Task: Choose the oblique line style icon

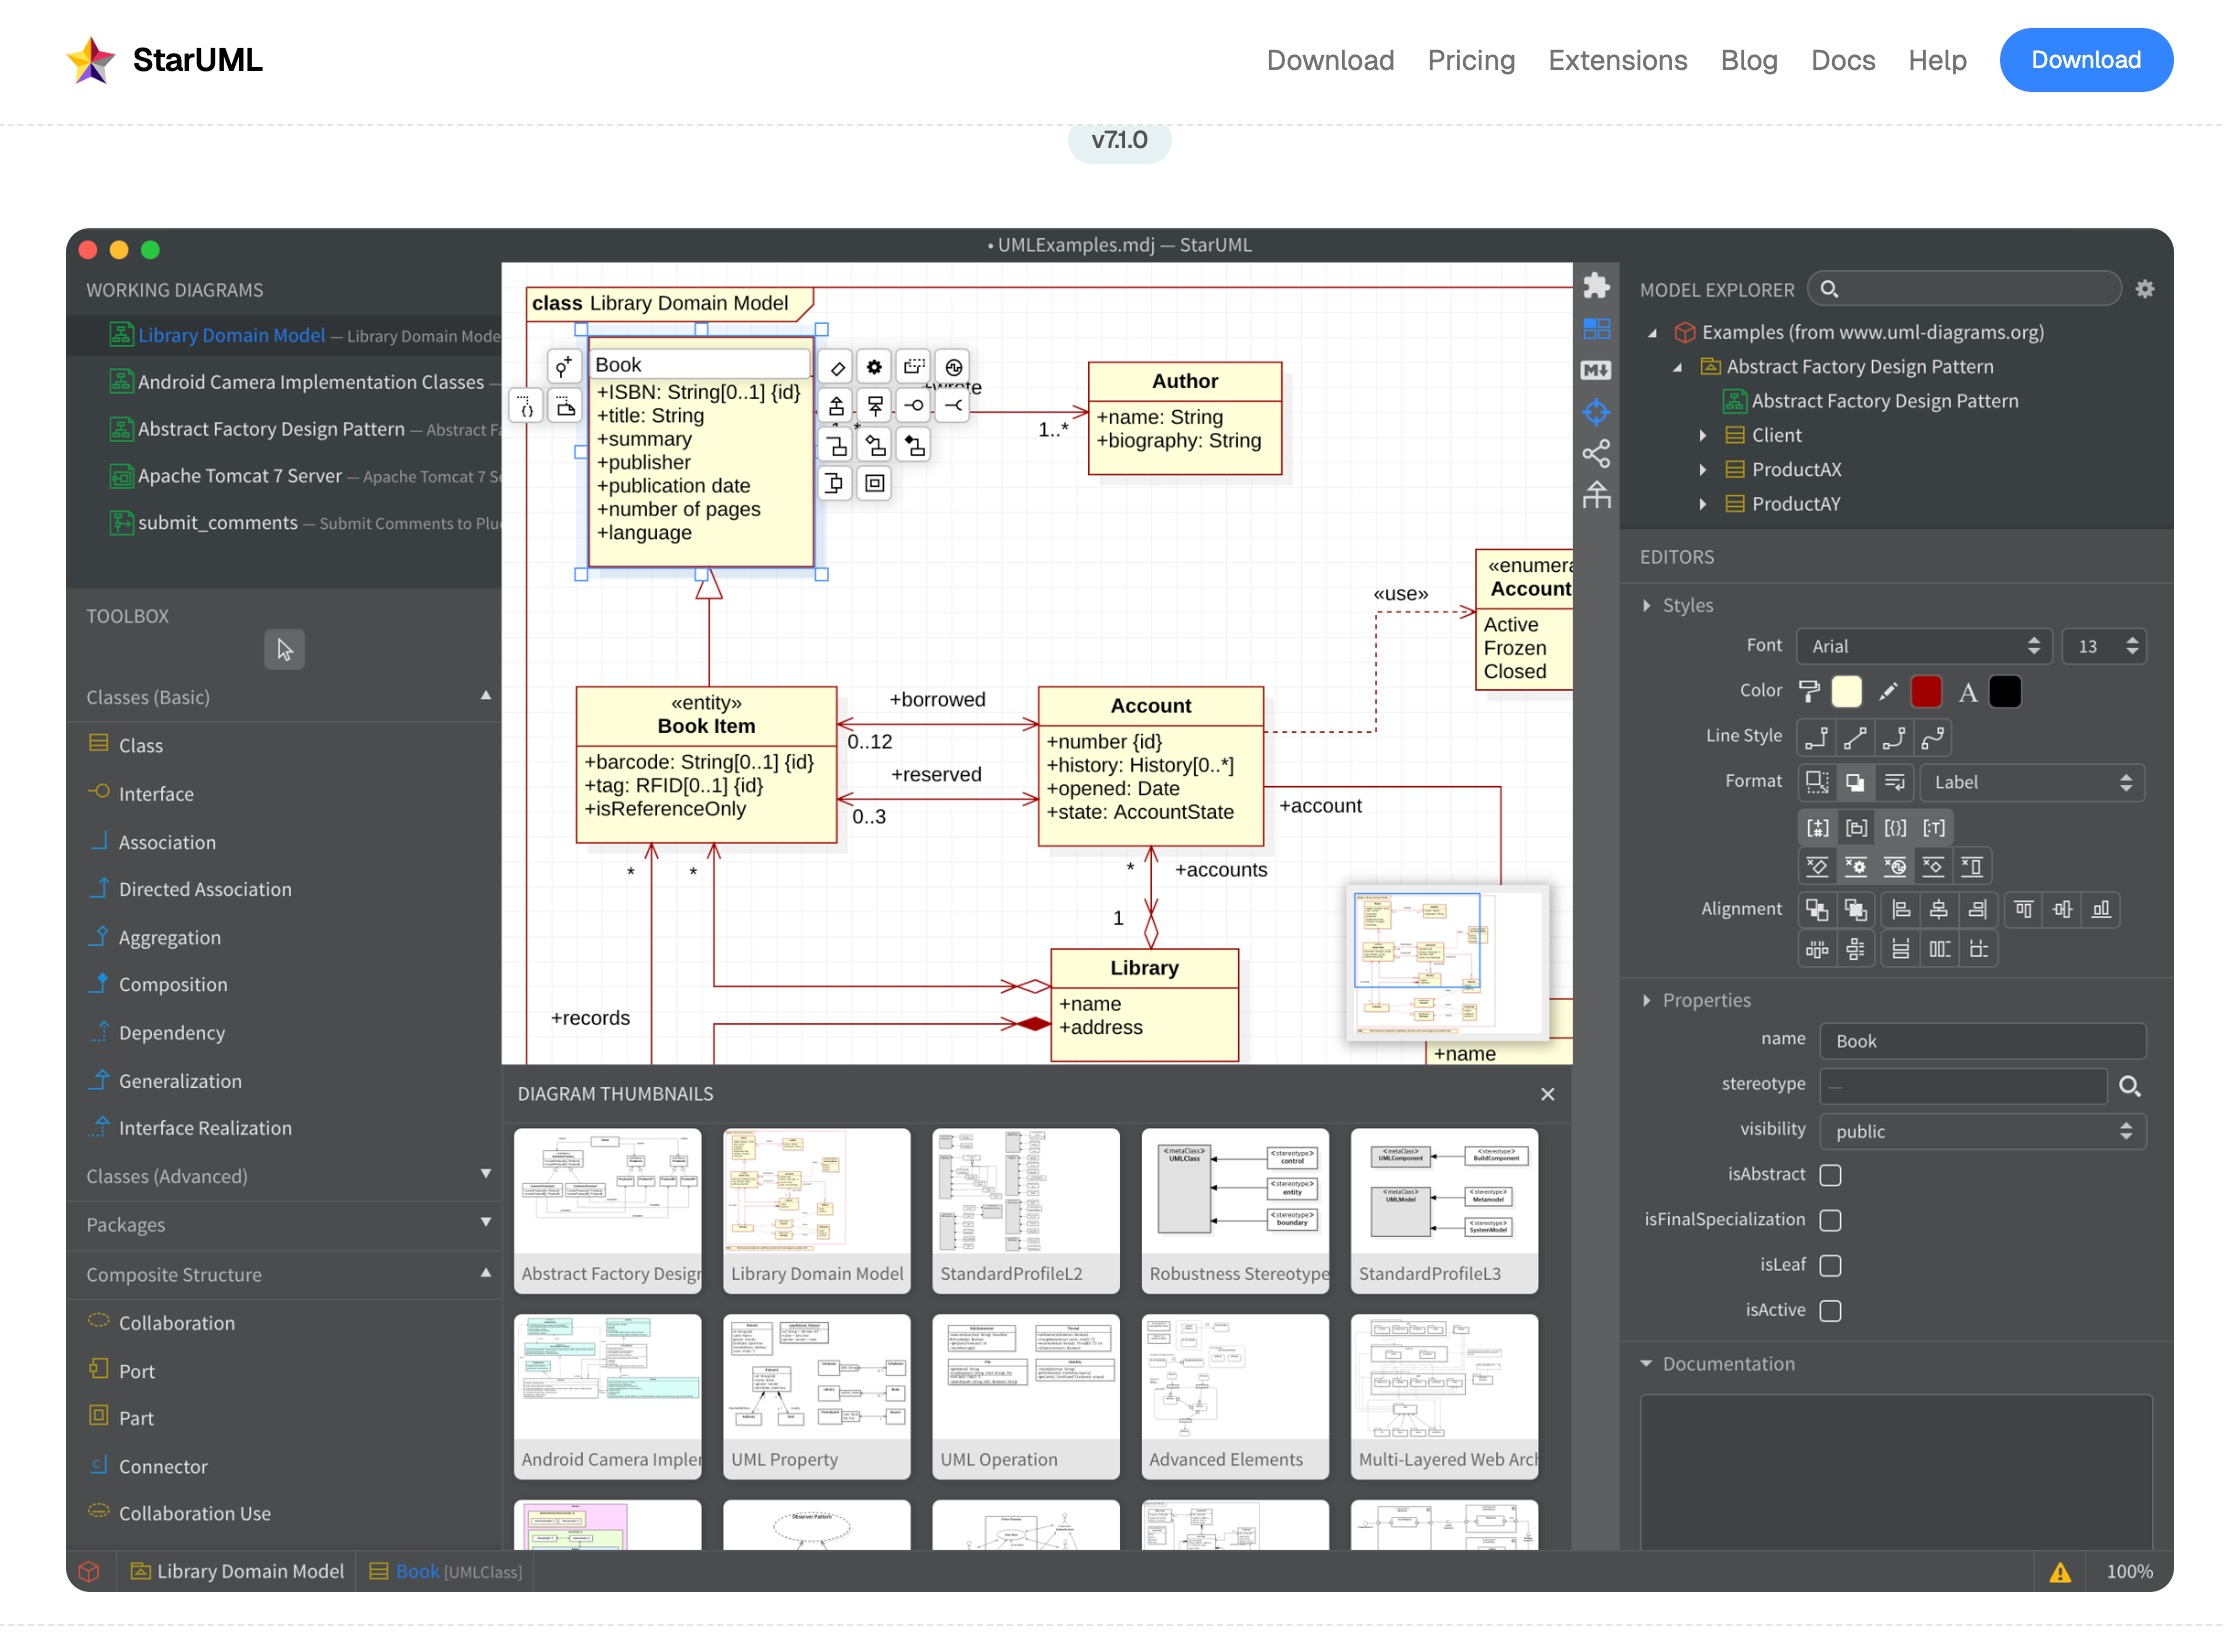Action: click(x=1855, y=738)
